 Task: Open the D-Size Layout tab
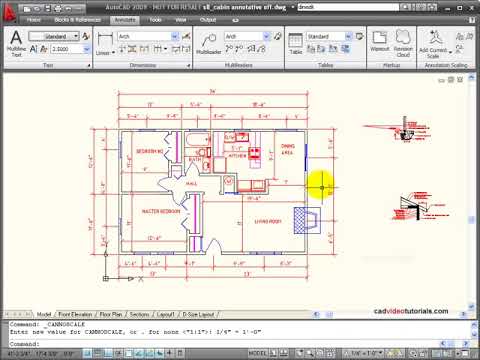[198, 314]
